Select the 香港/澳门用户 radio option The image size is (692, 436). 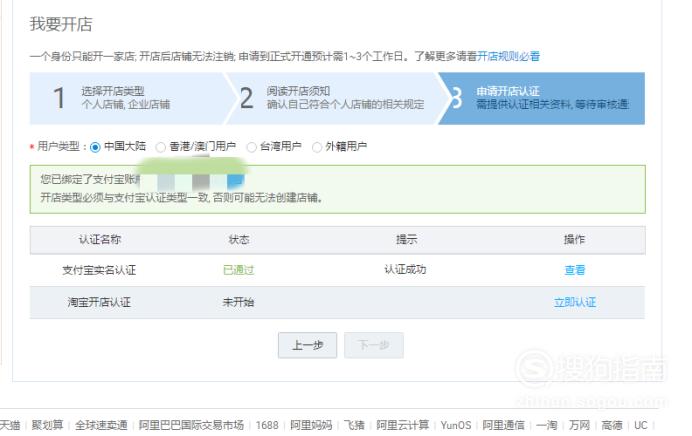pyautogui.click(x=161, y=147)
